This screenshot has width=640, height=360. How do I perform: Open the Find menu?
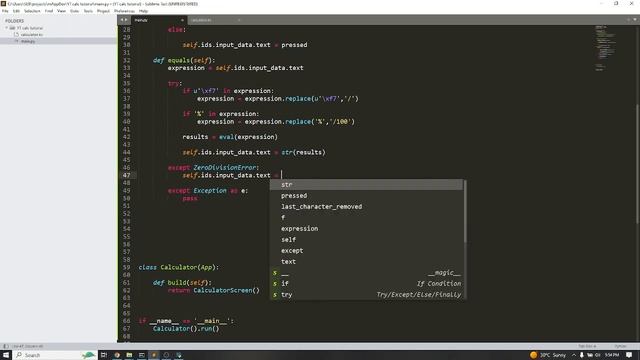point(49,11)
